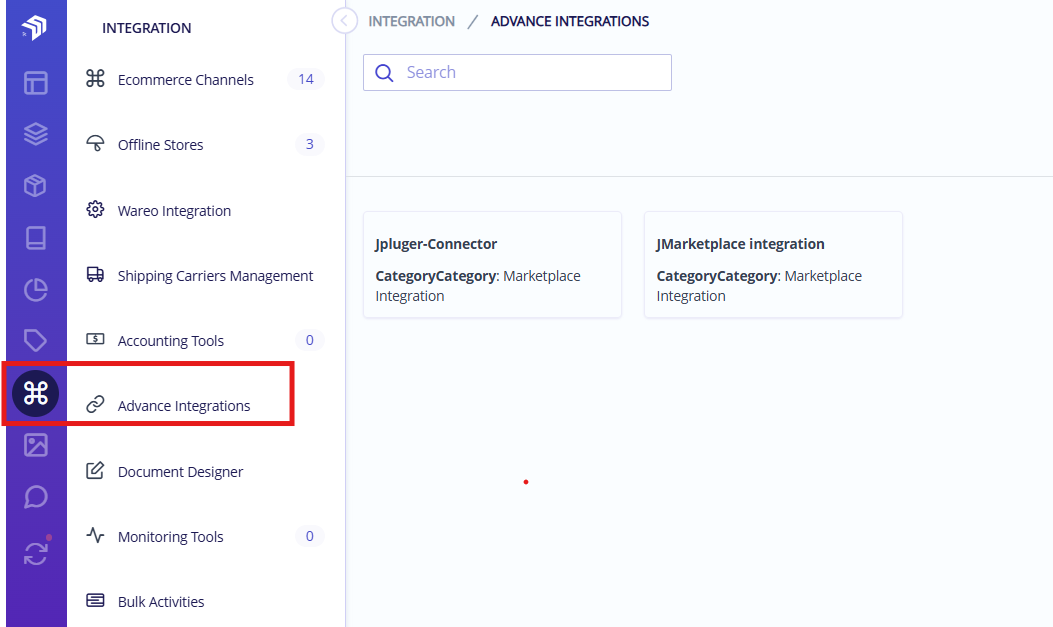Click the layers icon in the left rail

pos(35,133)
